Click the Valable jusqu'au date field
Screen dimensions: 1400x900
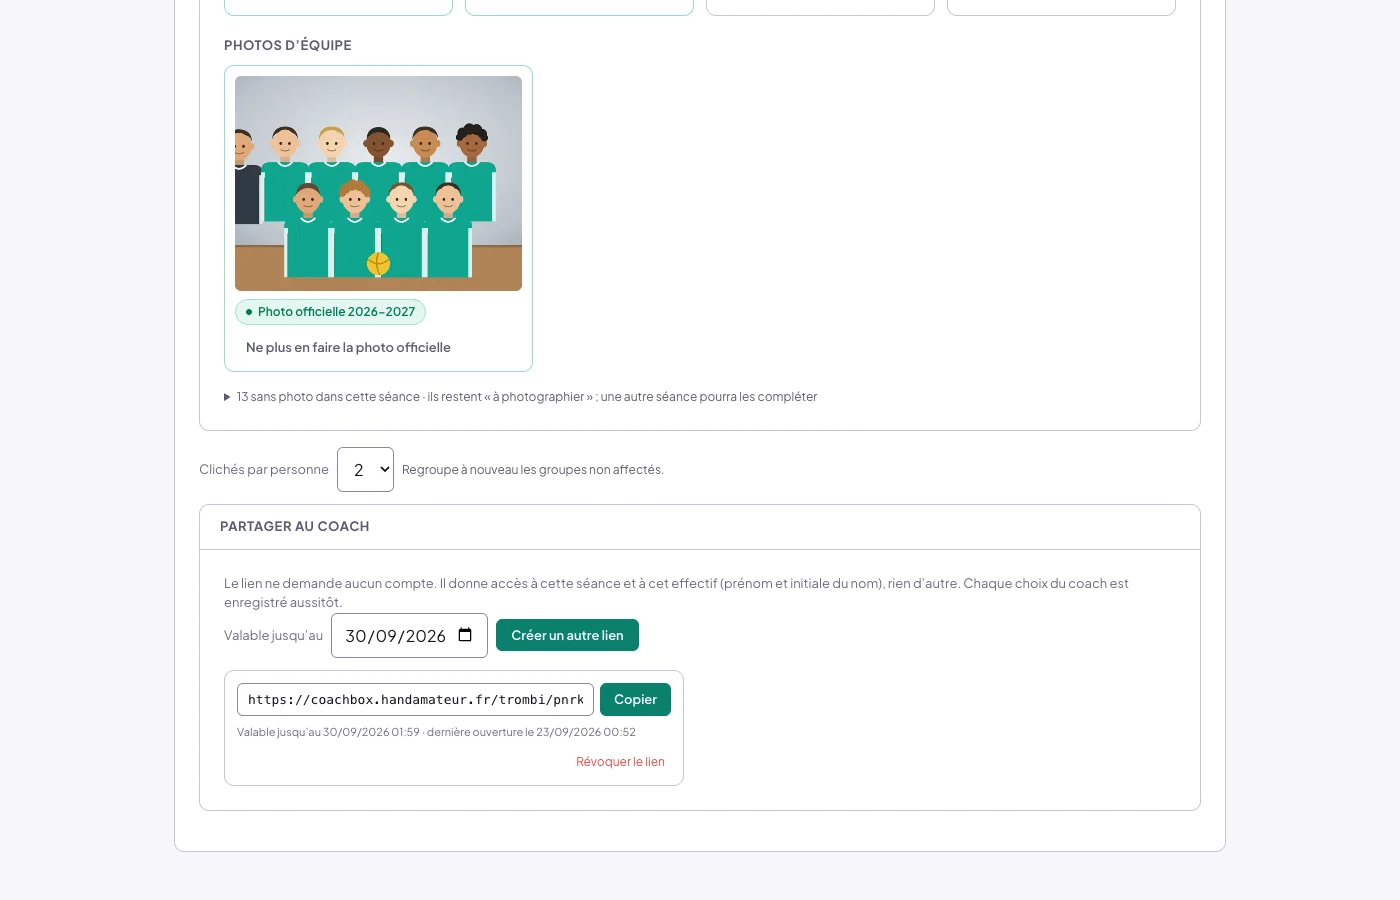pyautogui.click(x=409, y=635)
